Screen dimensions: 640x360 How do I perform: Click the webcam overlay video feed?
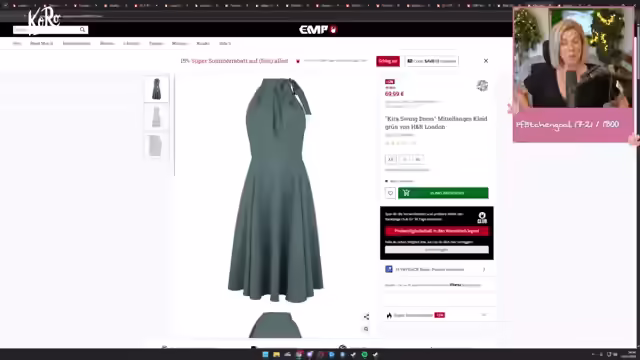(573, 58)
